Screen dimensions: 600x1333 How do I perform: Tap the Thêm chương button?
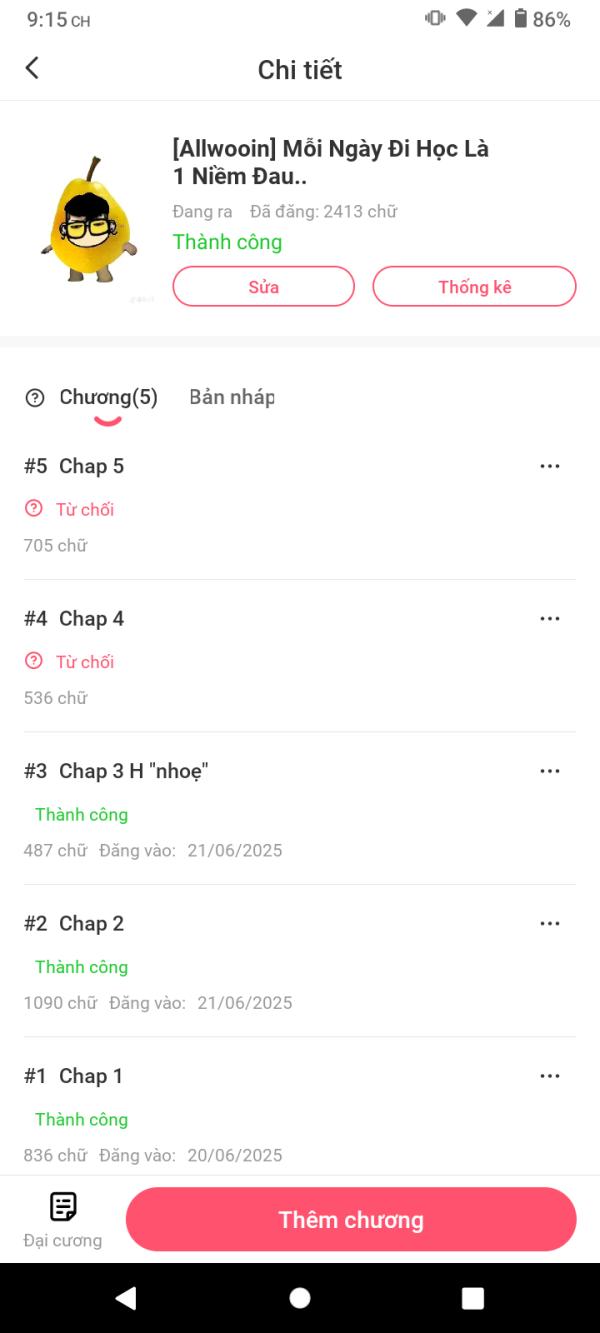point(351,1219)
